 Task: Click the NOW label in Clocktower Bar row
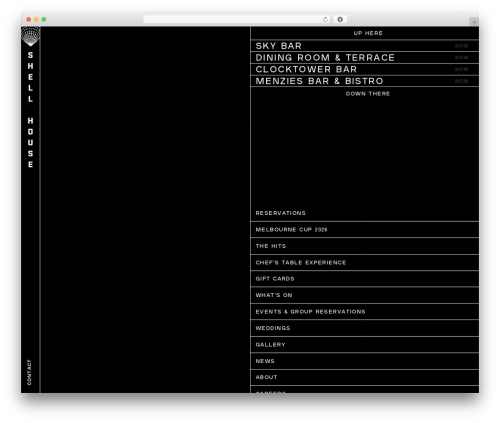tap(461, 69)
